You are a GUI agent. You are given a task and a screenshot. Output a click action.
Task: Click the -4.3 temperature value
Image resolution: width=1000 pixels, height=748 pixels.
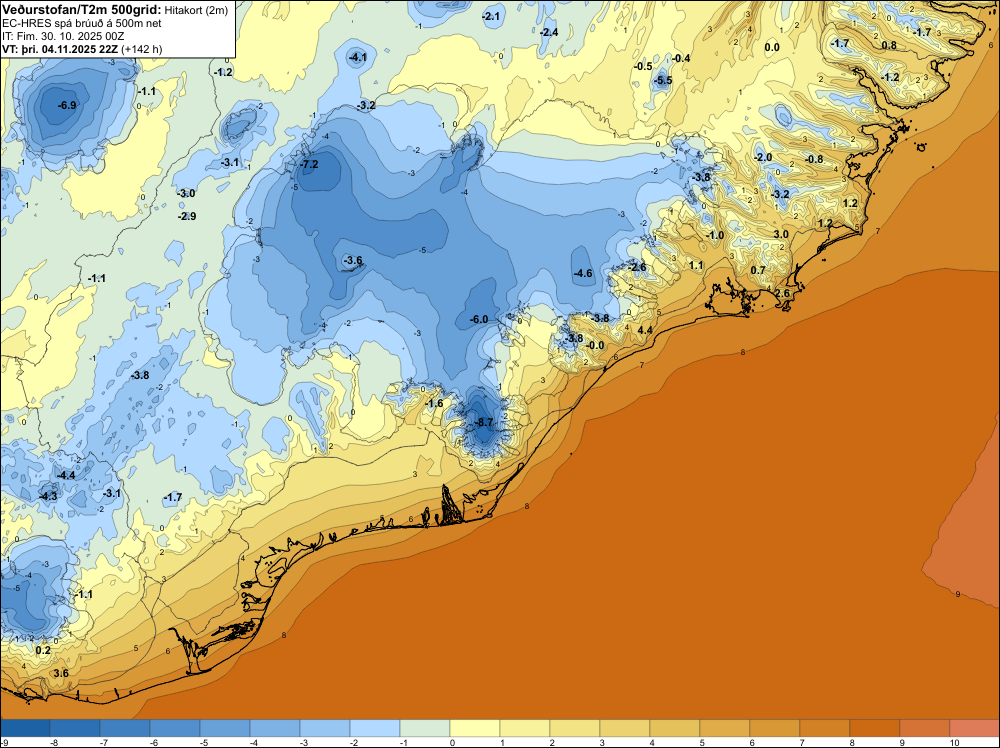point(48,496)
